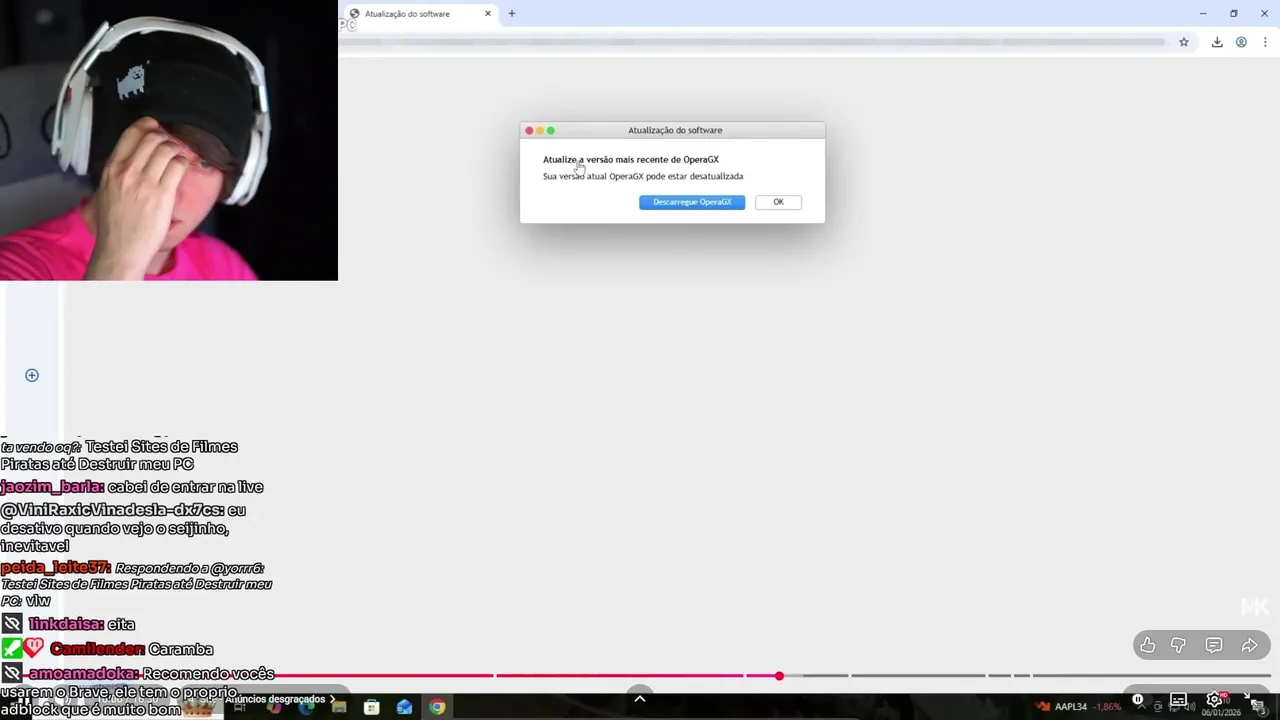Open the browser downloads icon
The width and height of the screenshot is (1280, 720).
(1217, 42)
